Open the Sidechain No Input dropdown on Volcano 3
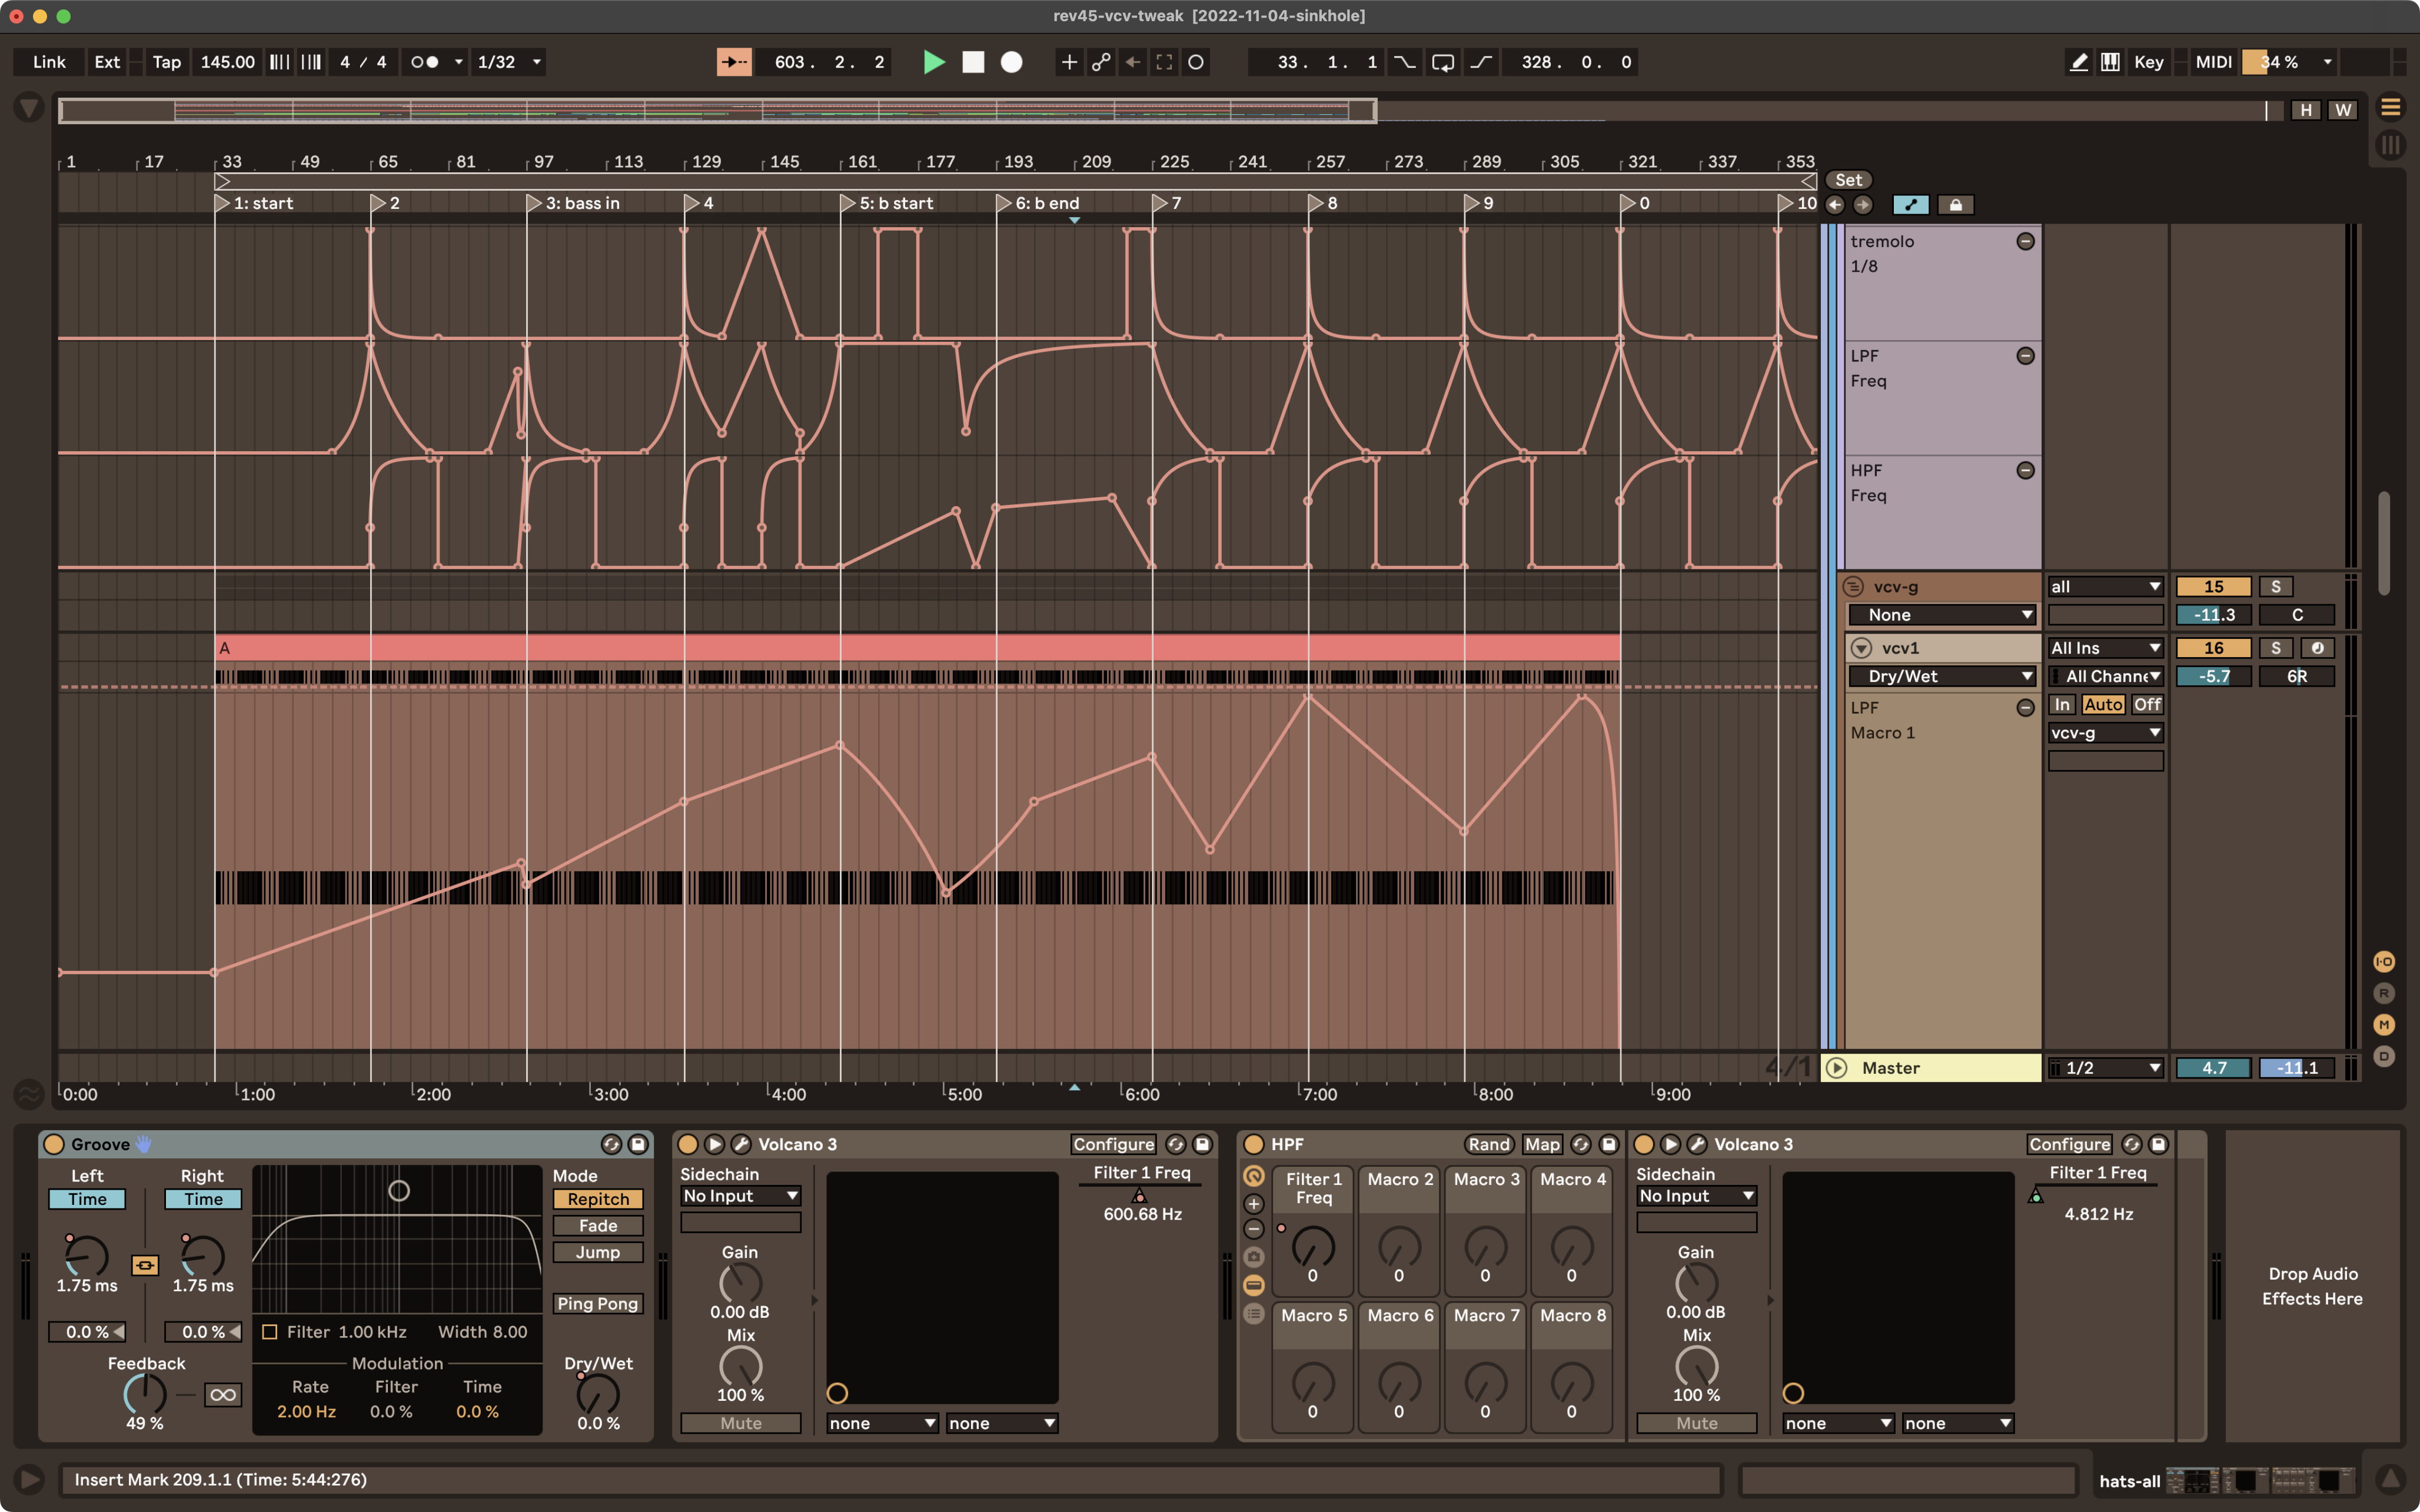The width and height of the screenshot is (2420, 1512). (x=740, y=1195)
